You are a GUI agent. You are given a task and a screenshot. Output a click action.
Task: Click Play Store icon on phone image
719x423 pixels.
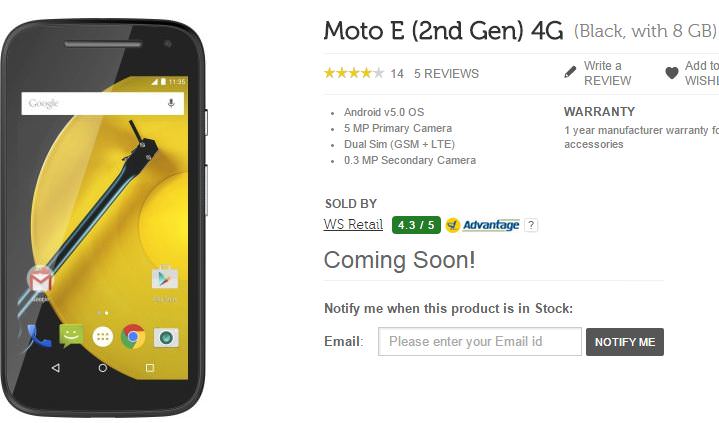165,278
